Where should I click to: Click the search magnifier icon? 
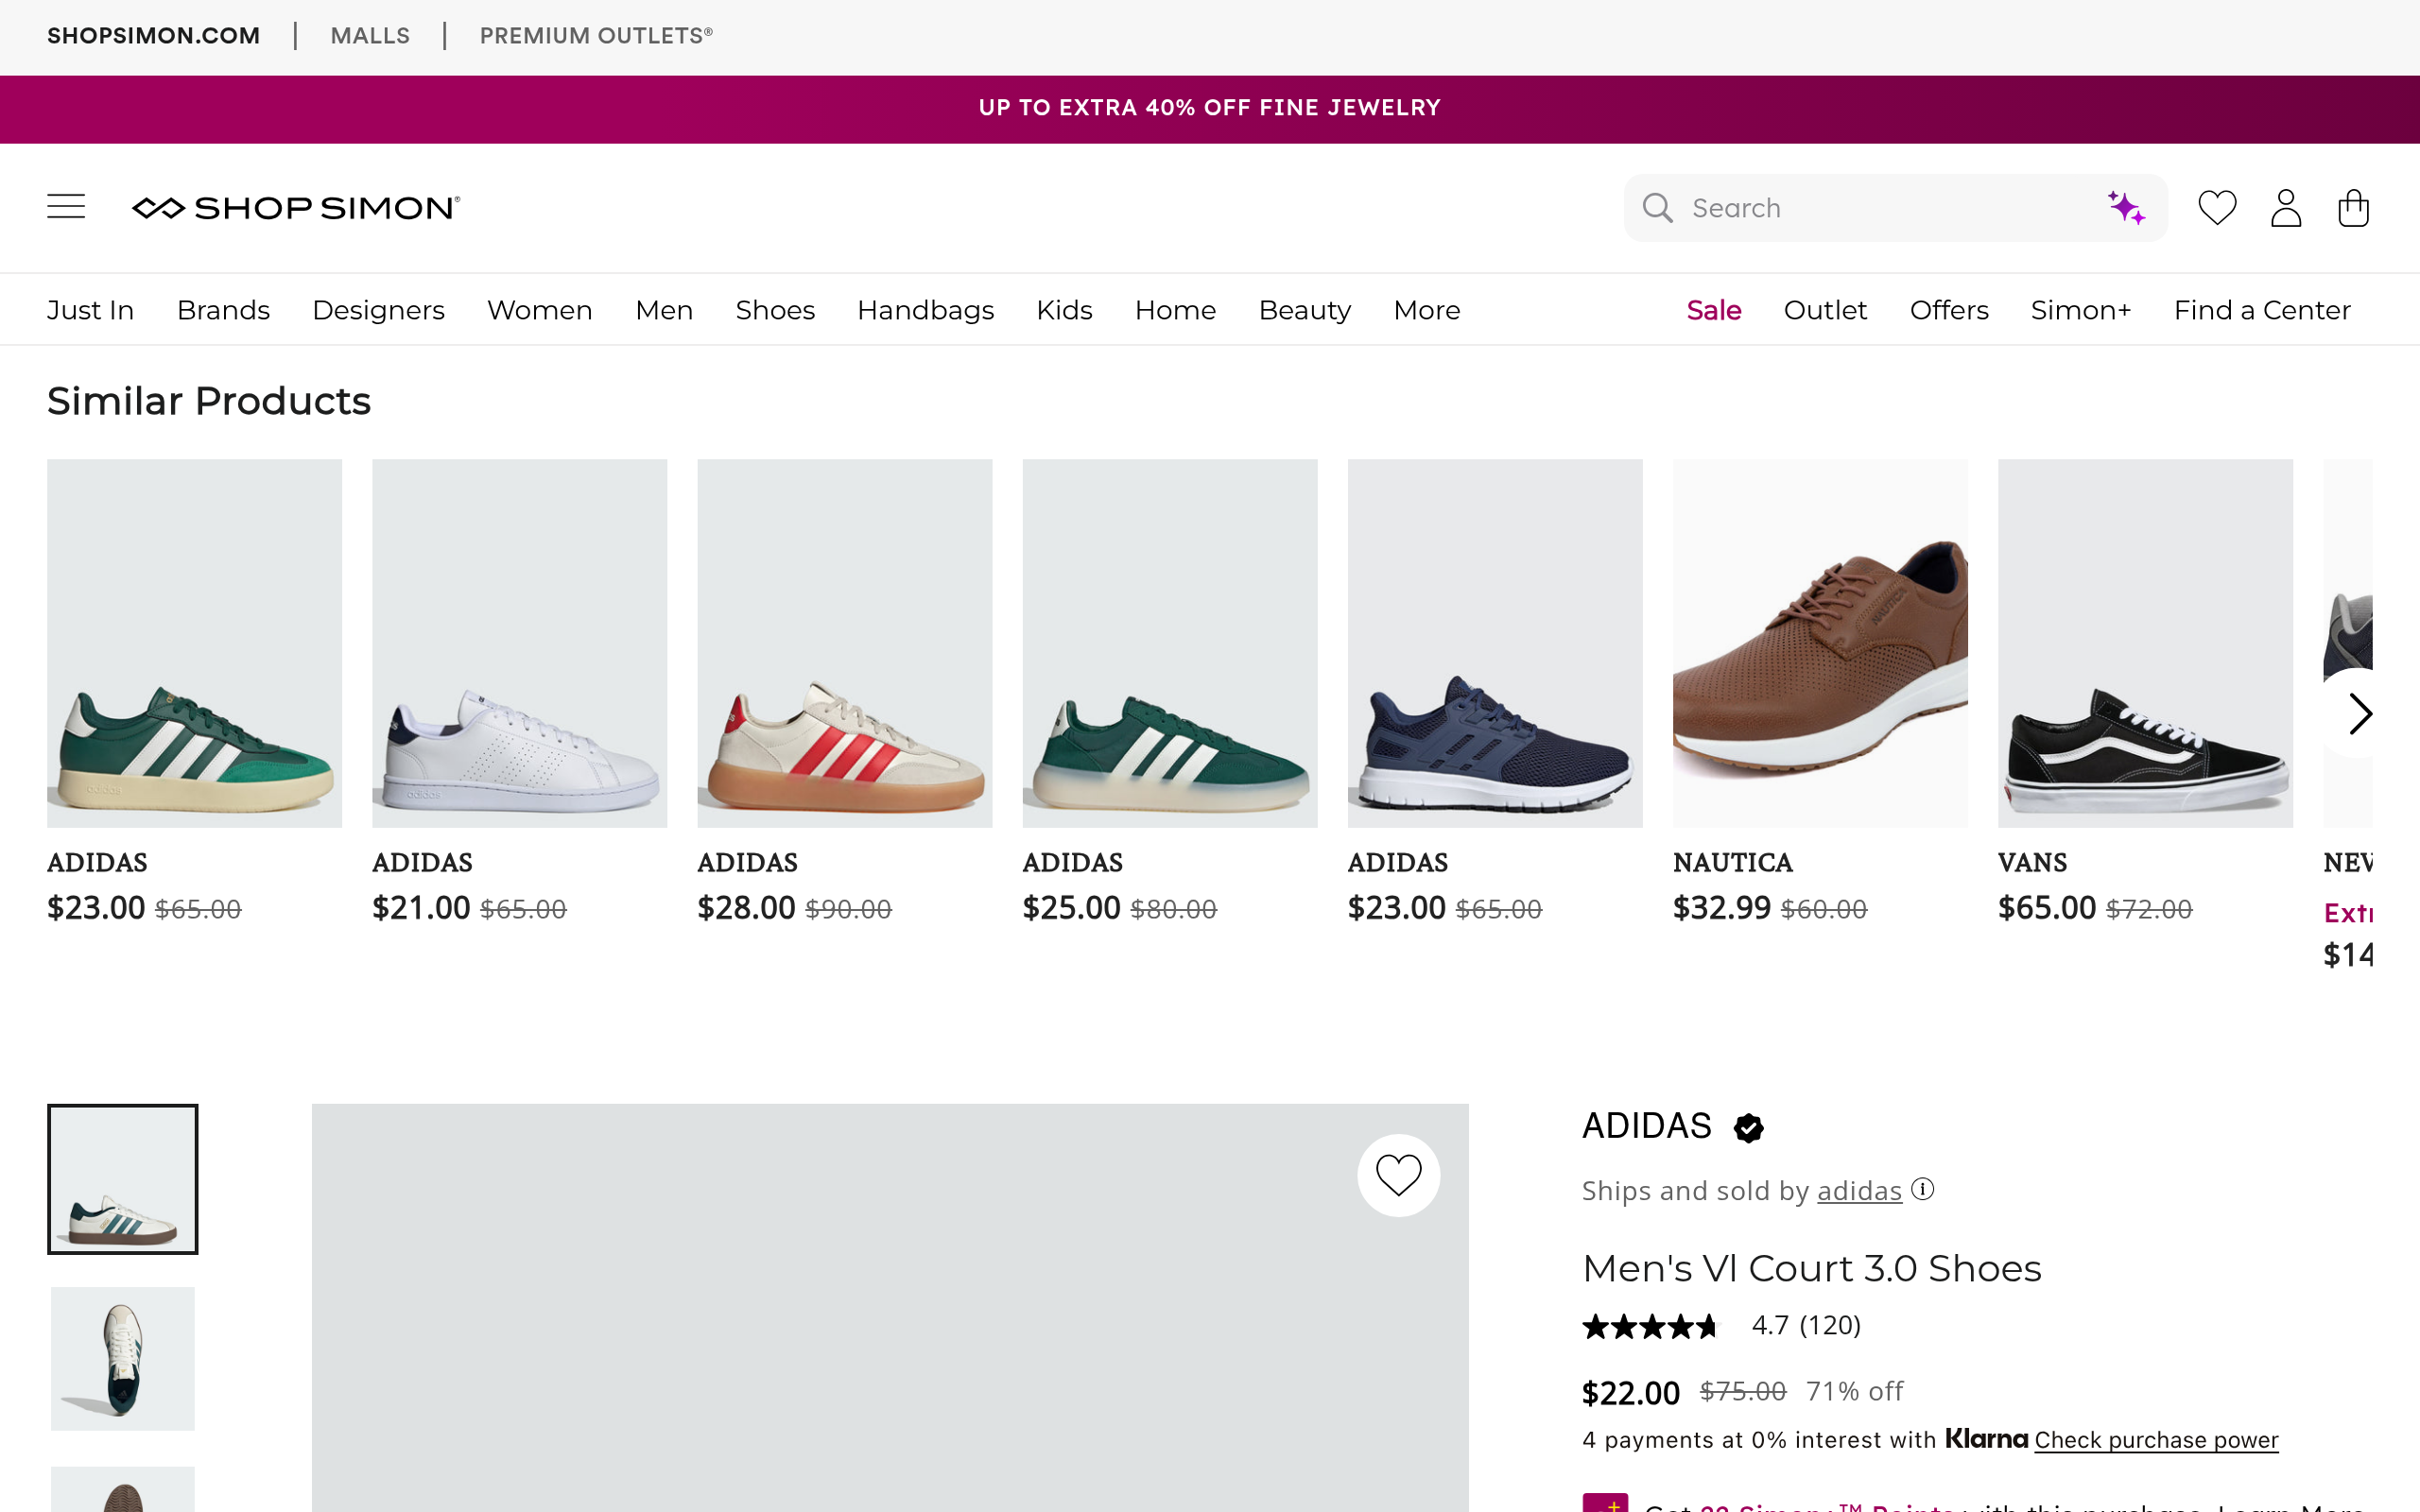pos(1657,208)
